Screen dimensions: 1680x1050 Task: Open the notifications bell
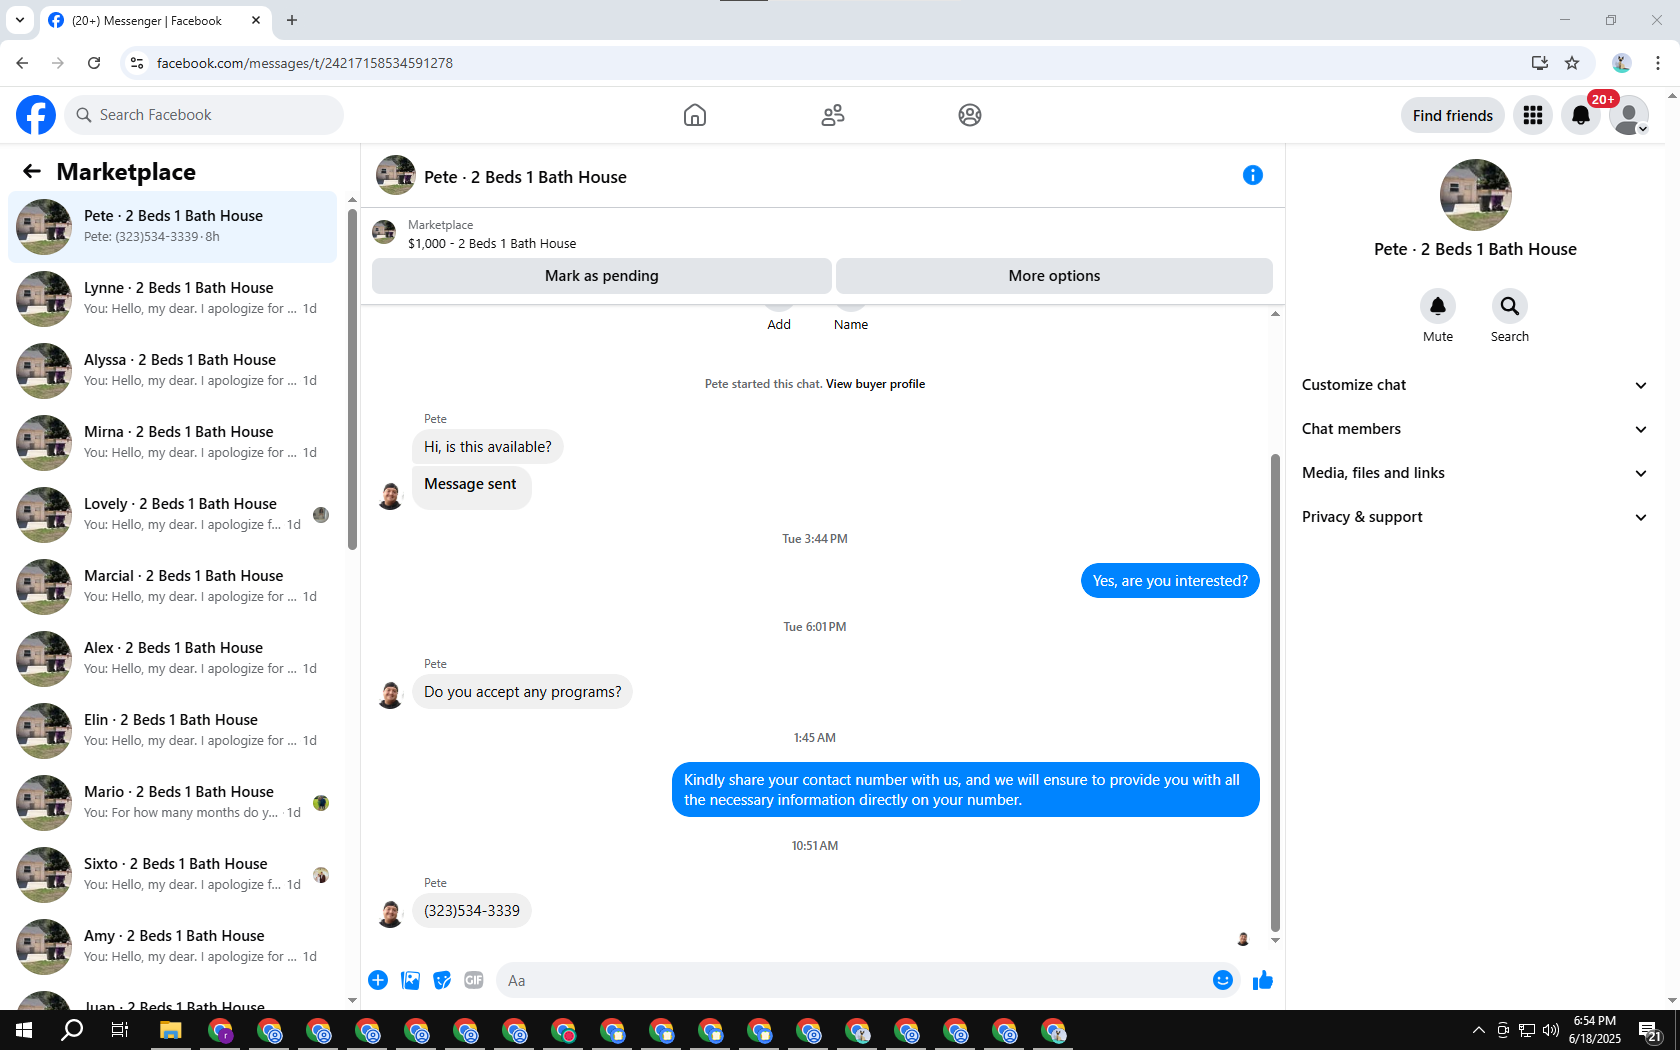(1581, 115)
